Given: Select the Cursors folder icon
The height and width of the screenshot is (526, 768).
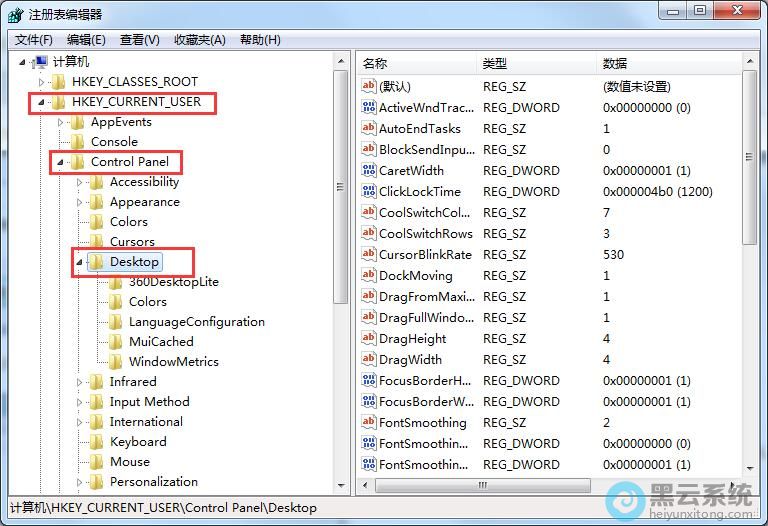Looking at the screenshot, I should pyautogui.click(x=96, y=242).
